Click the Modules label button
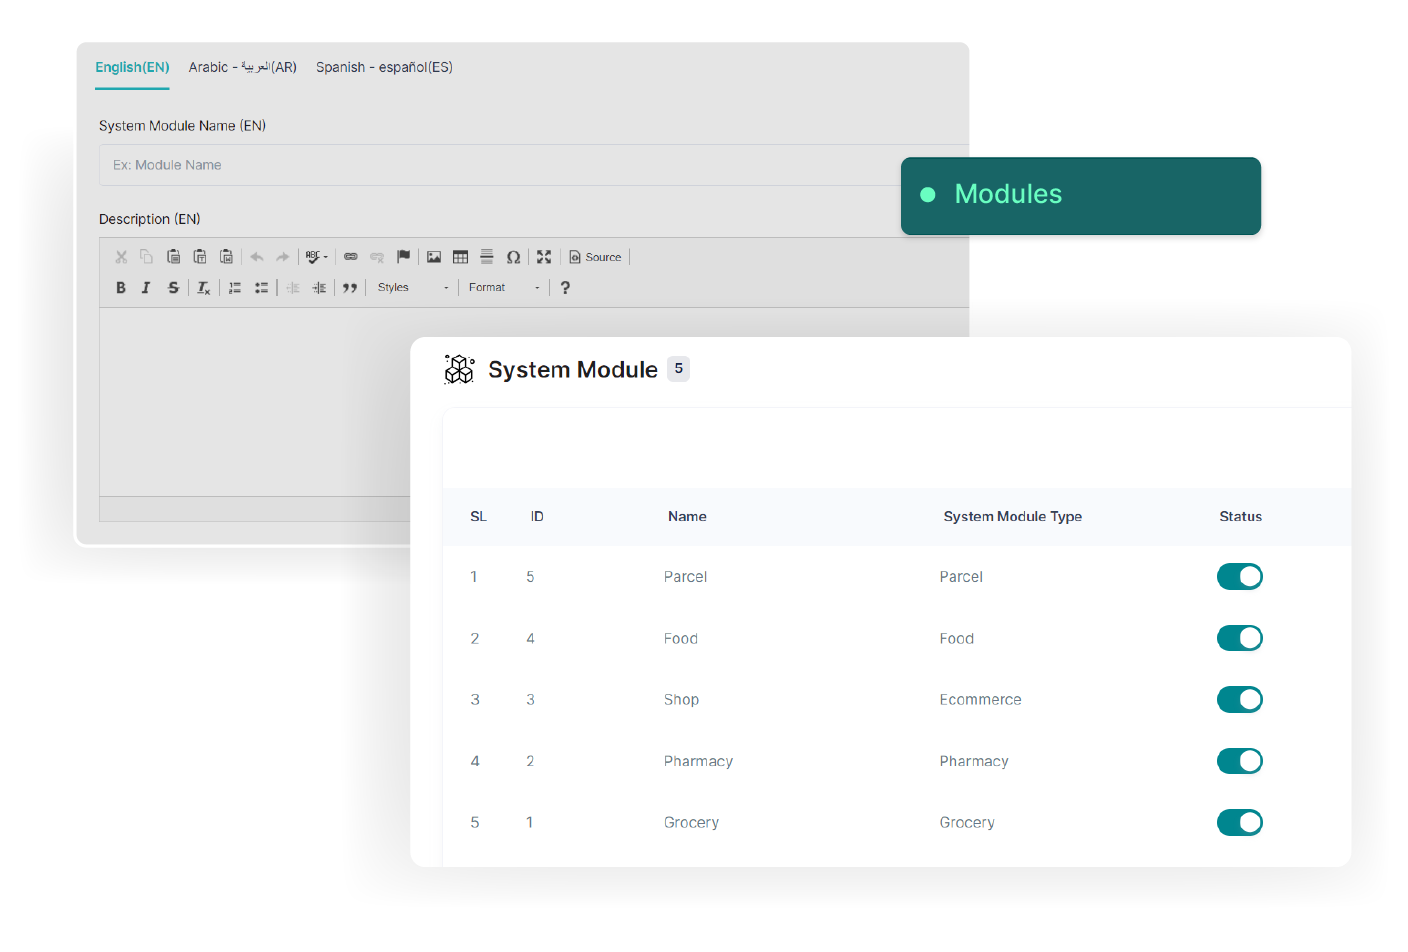 point(1080,195)
